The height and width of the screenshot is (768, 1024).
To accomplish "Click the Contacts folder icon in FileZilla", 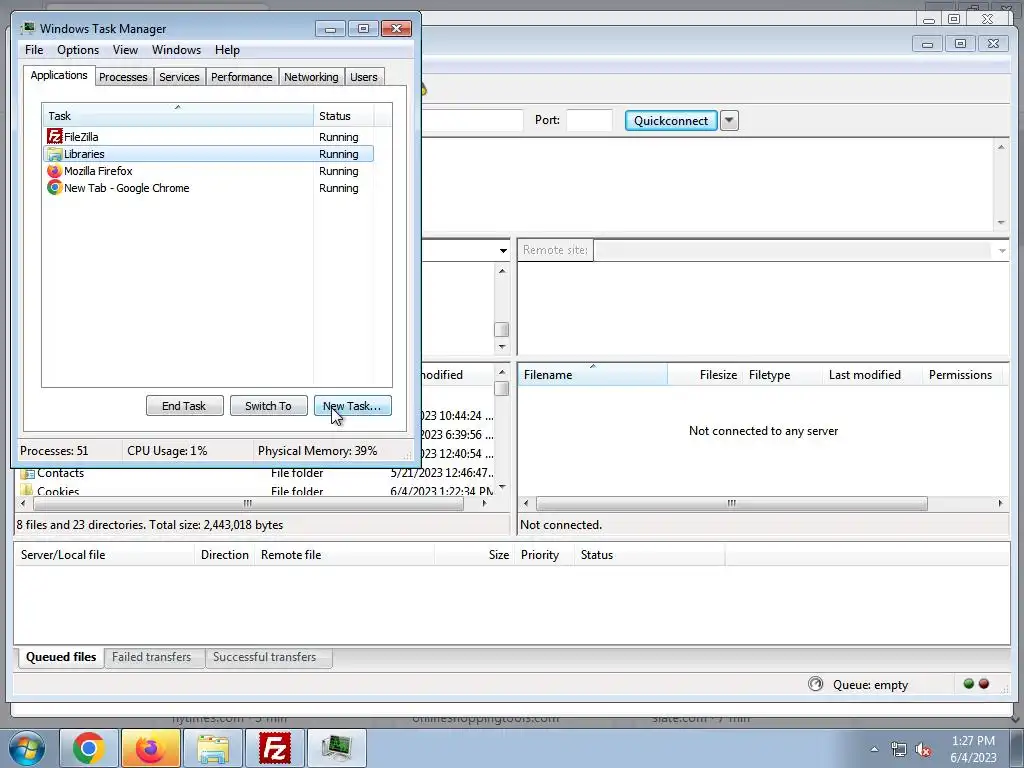I will [27, 473].
